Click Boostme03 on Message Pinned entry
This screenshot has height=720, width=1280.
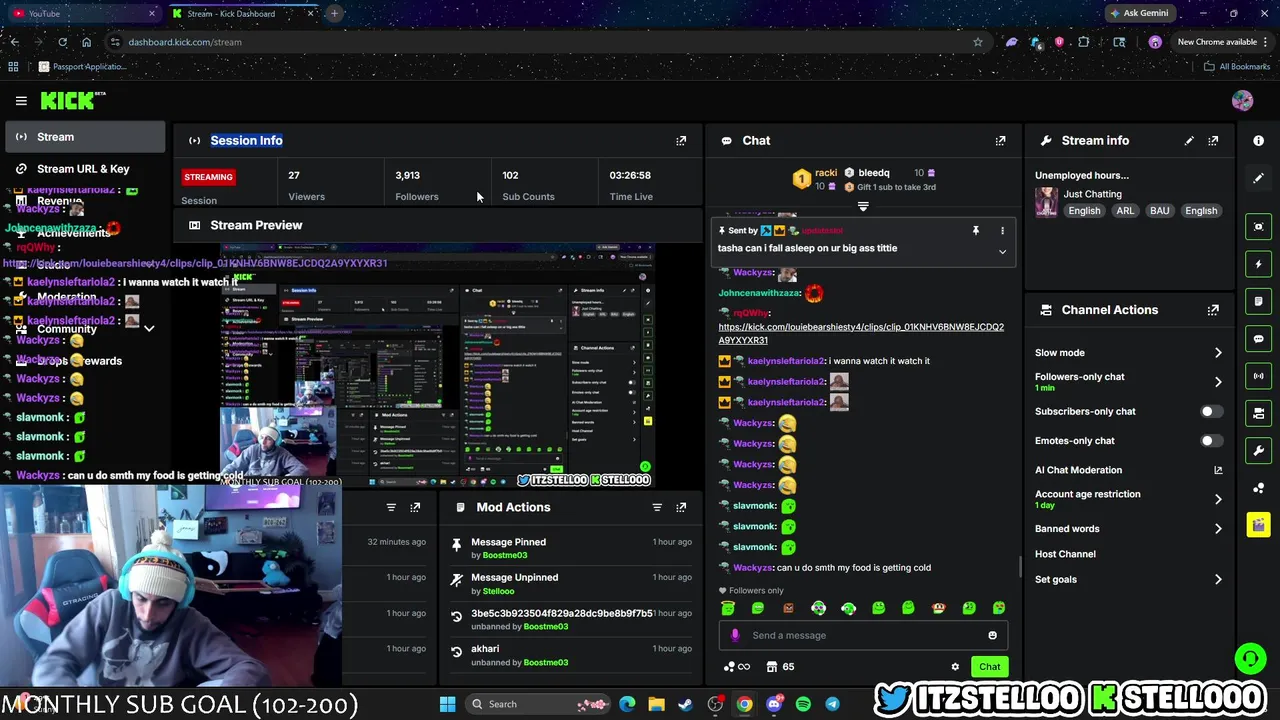tap(504, 555)
